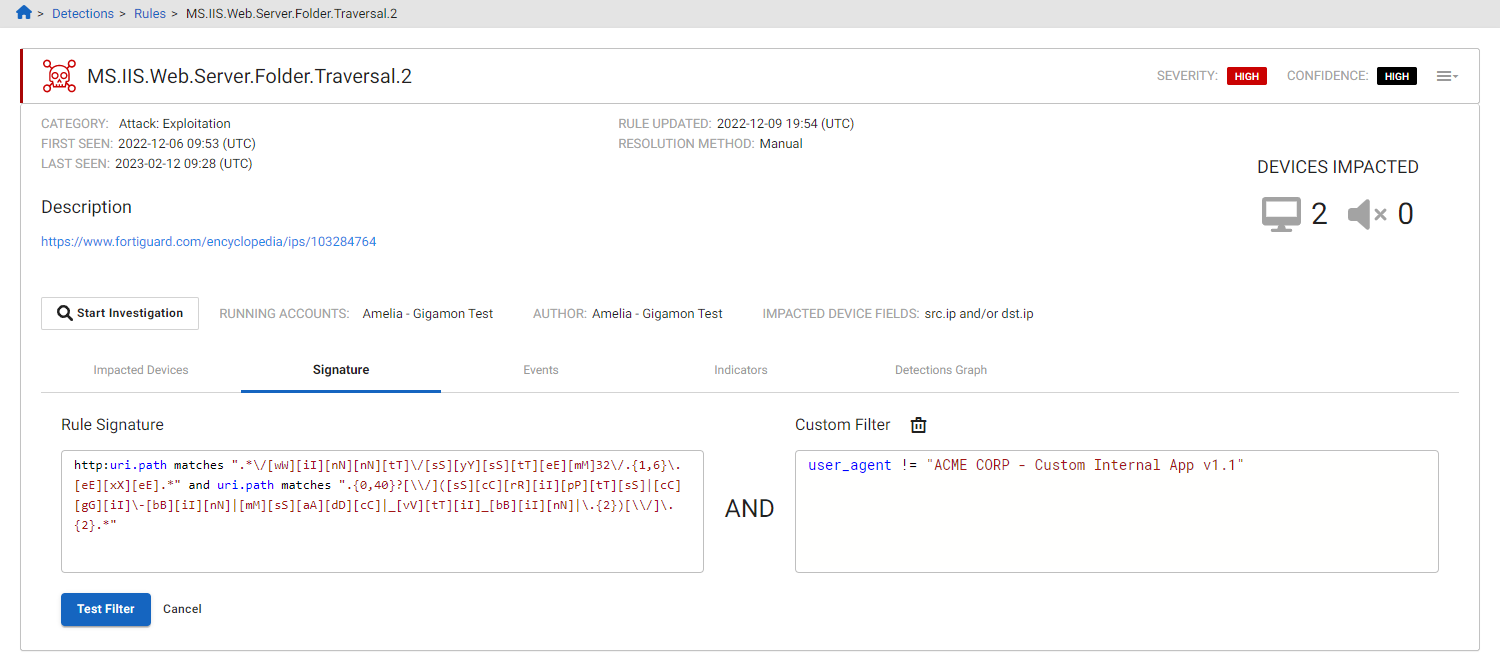Click the home icon in the breadcrumb
The image size is (1500, 671).
[x=24, y=13]
